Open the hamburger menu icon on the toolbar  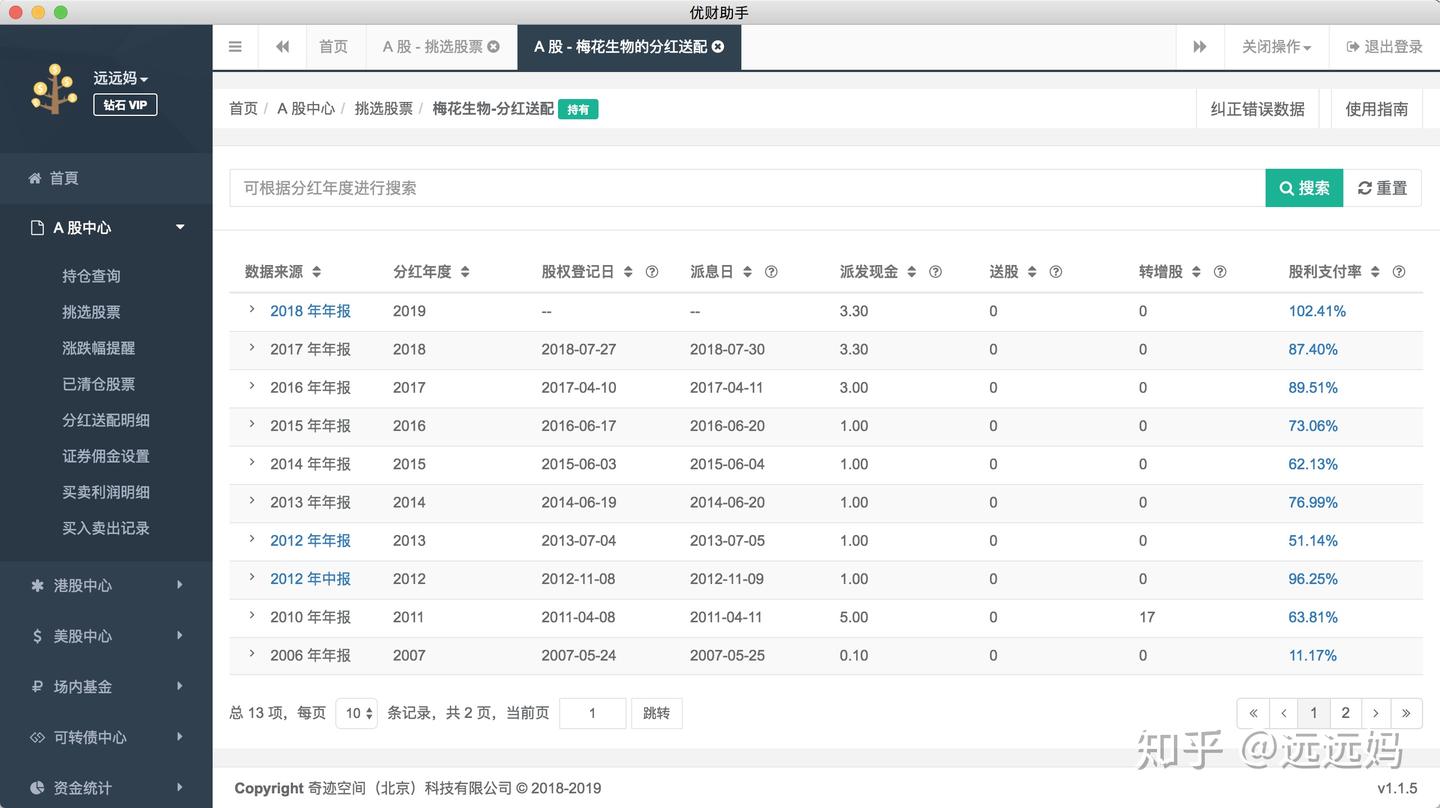tap(235, 46)
